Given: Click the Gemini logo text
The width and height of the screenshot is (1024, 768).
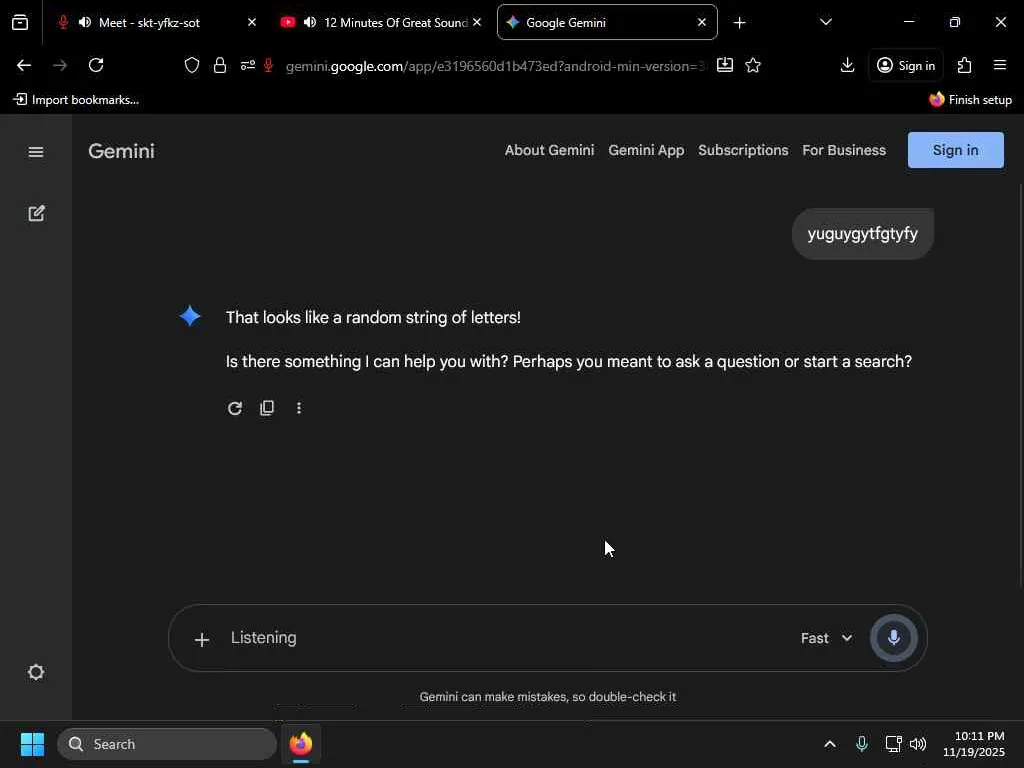Looking at the screenshot, I should tap(121, 151).
